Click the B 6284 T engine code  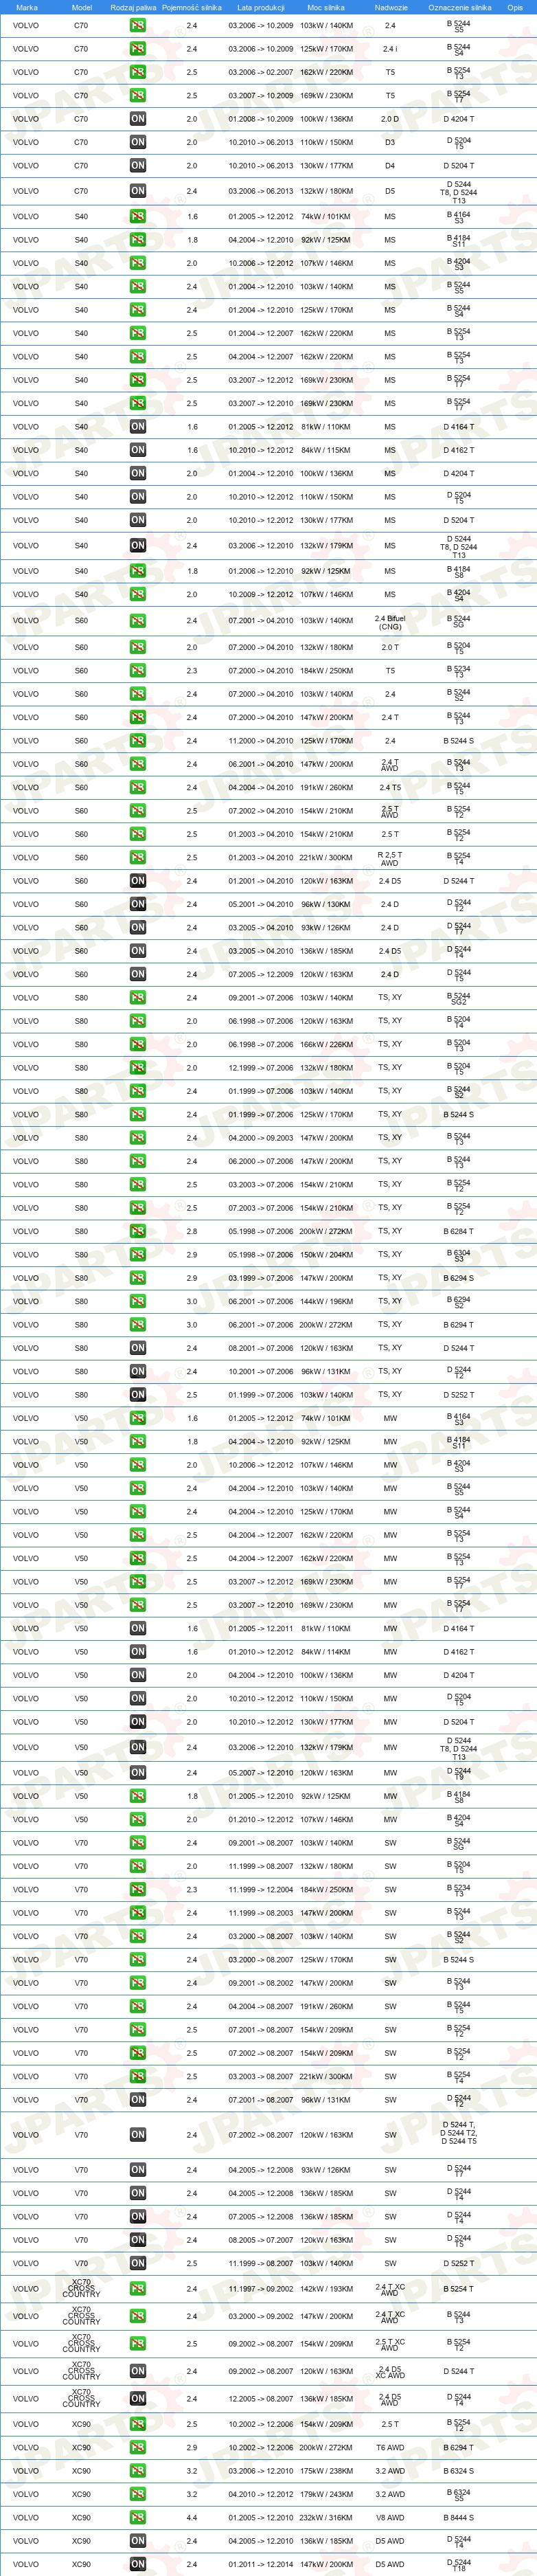[x=459, y=1232]
